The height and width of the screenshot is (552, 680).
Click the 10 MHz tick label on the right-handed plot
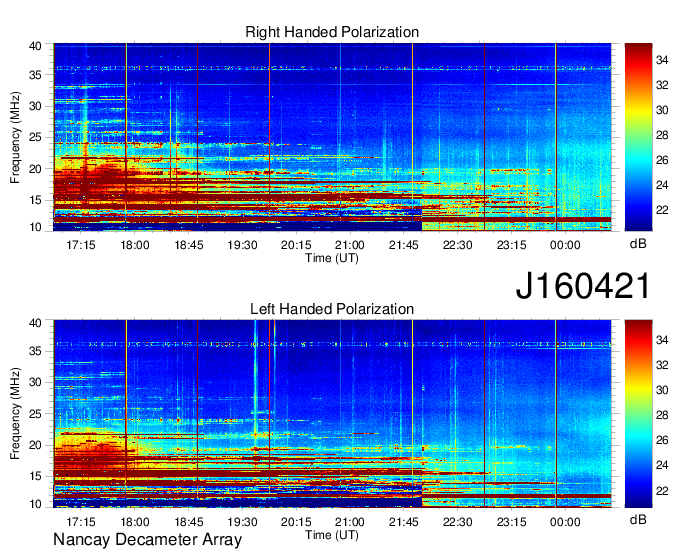[x=35, y=227]
